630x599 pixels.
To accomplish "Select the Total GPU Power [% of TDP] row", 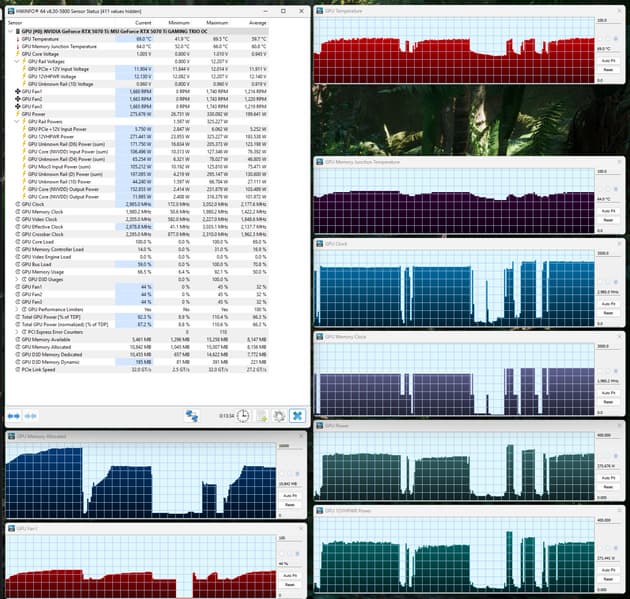I will pyautogui.click(x=138, y=317).
